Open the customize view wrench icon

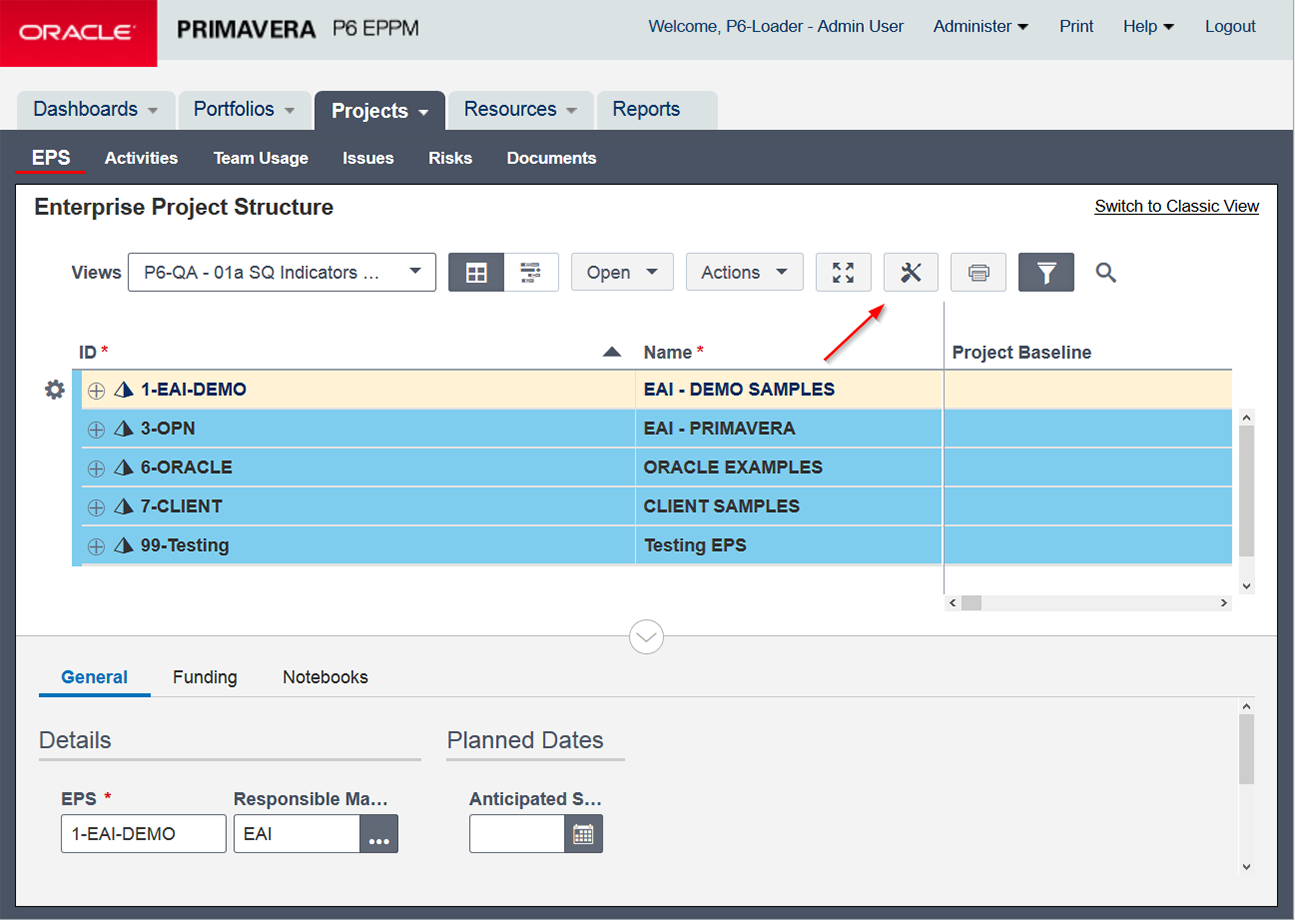[x=911, y=272]
